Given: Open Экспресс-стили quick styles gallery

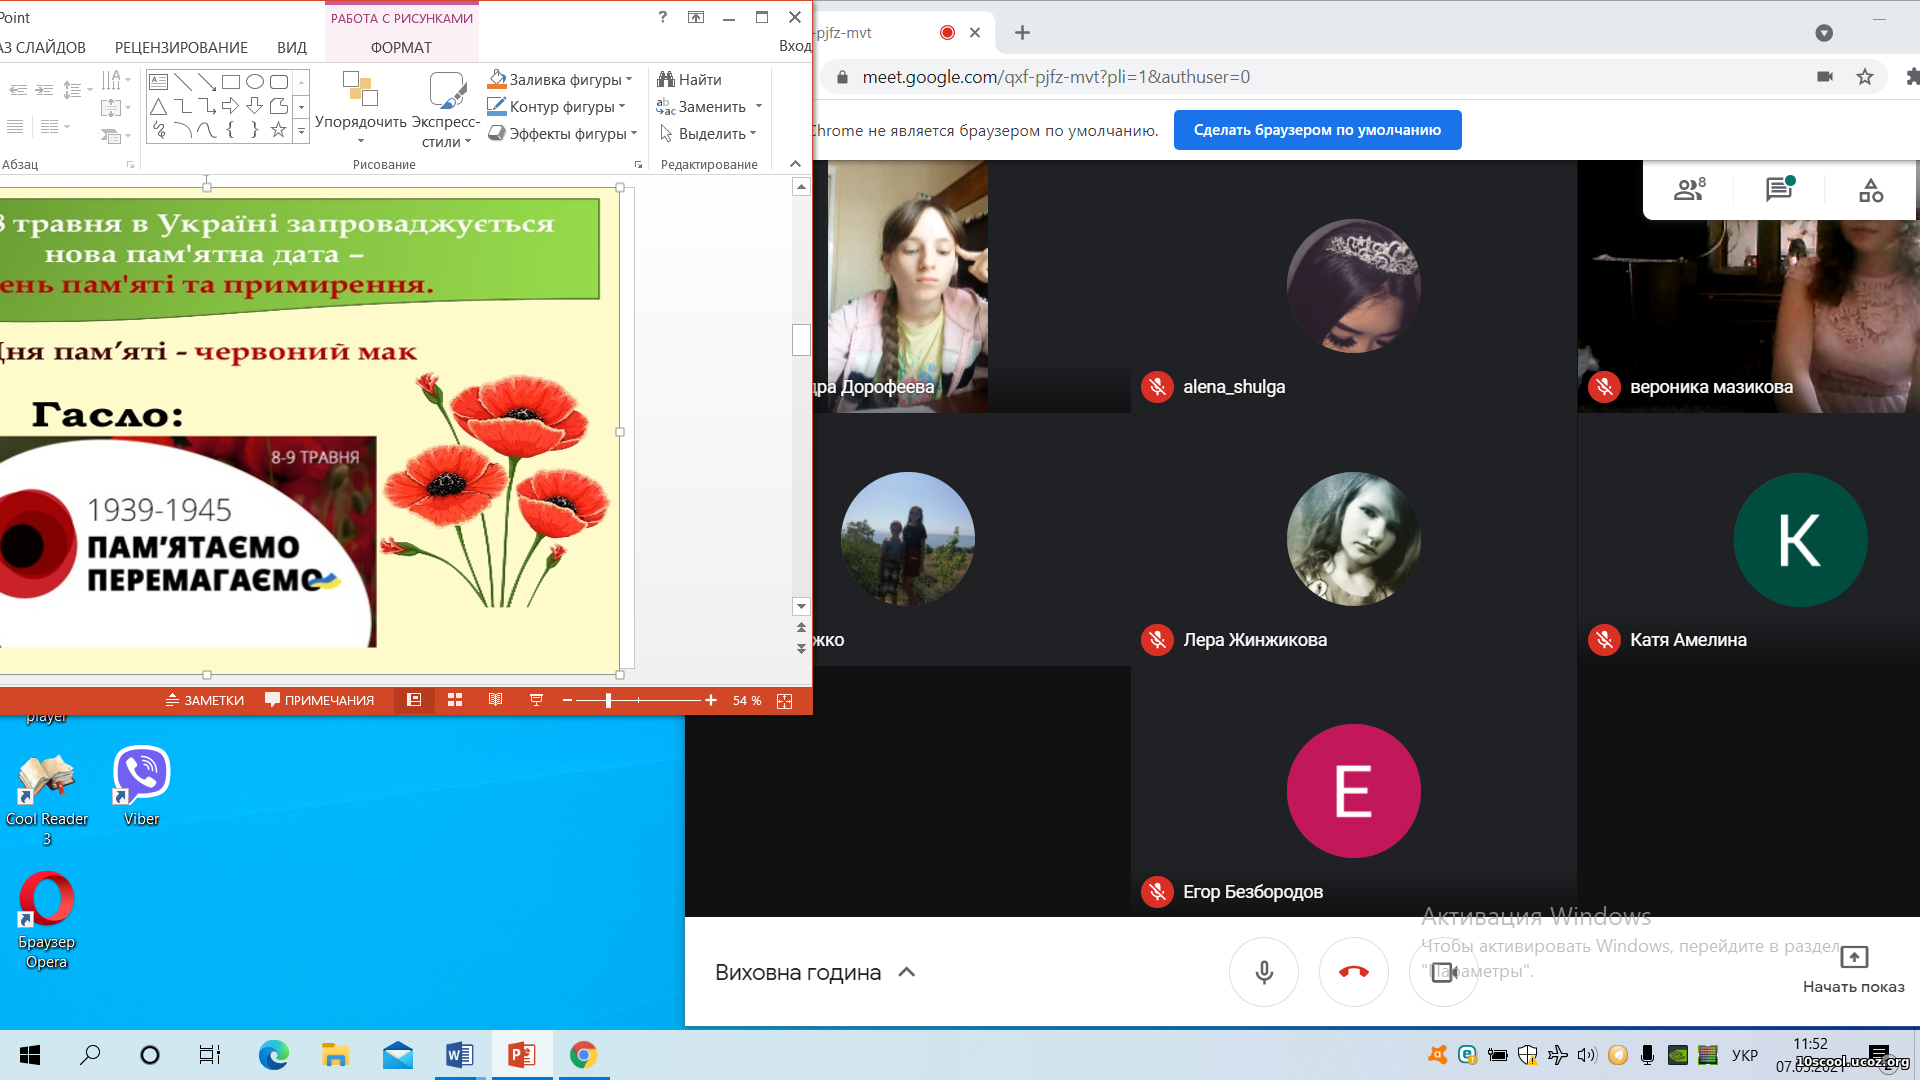Looking at the screenshot, I should [x=446, y=108].
